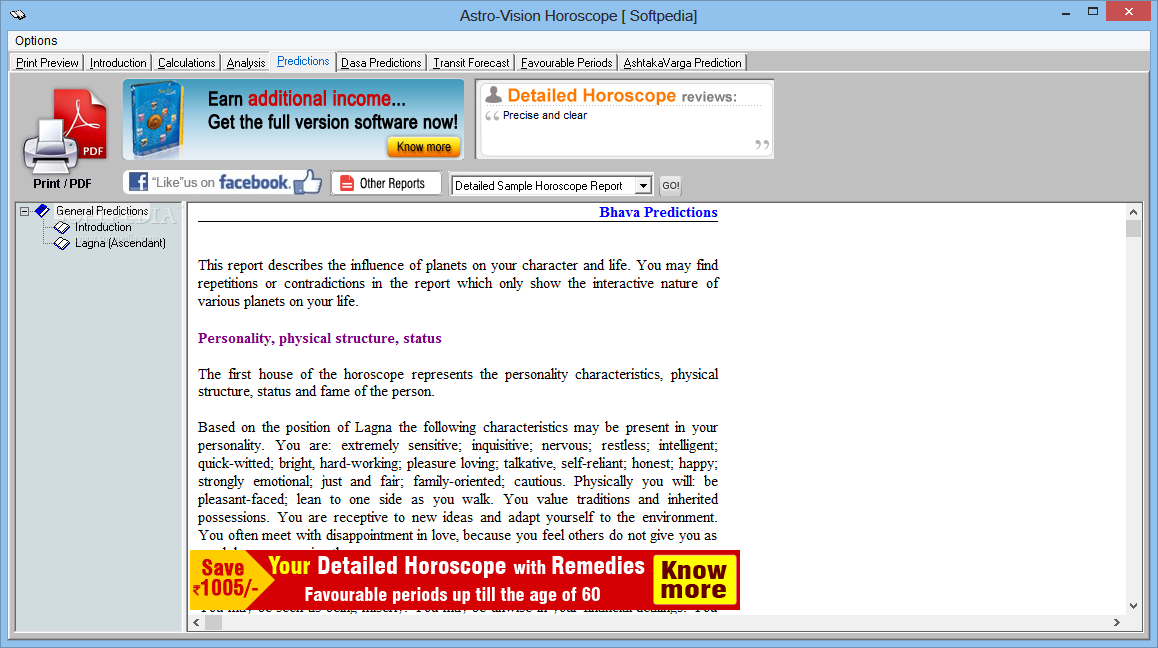Click the horizontal scrollbar thumb
This screenshot has width=1158, height=648.
(213, 623)
